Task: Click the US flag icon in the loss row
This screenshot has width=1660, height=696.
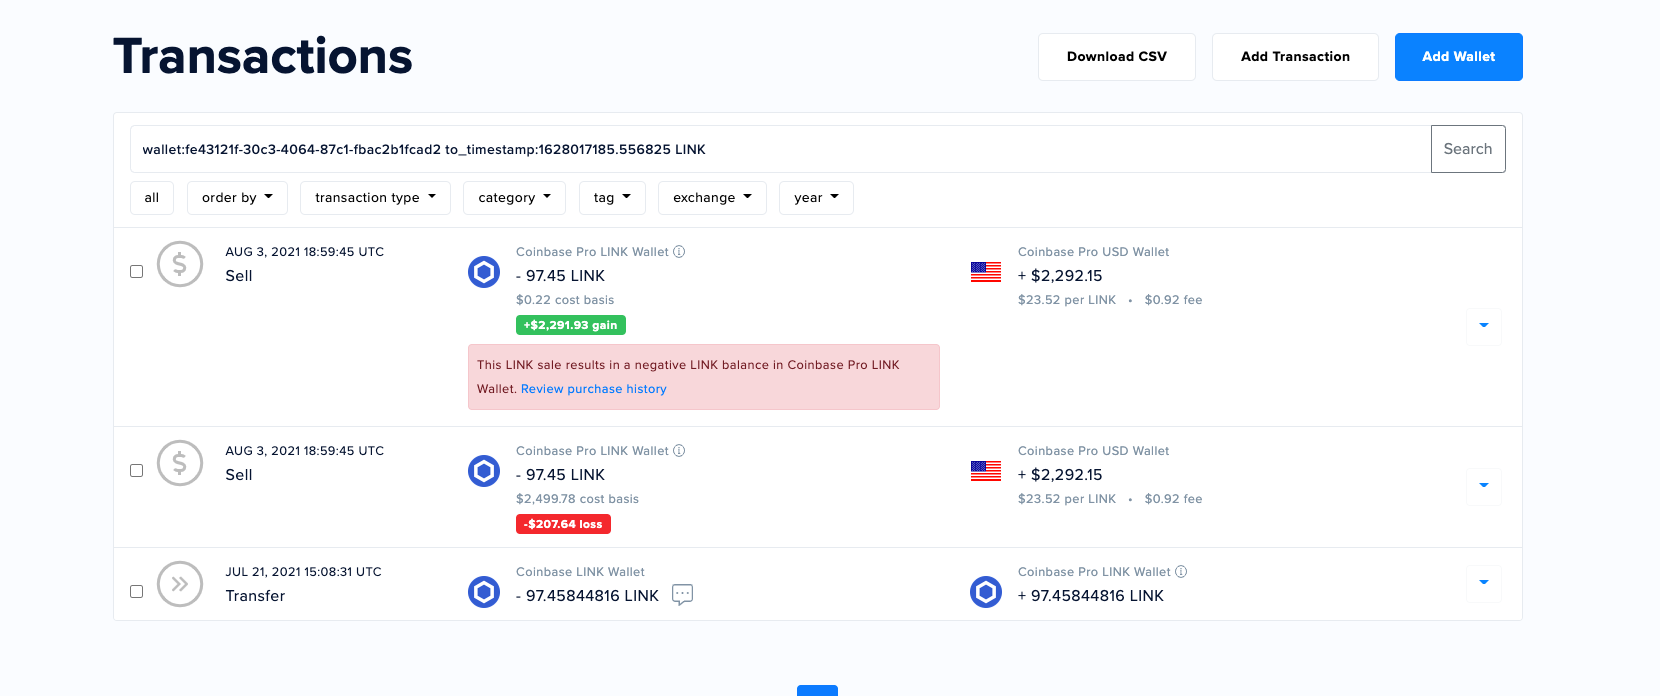Action: coord(986,471)
